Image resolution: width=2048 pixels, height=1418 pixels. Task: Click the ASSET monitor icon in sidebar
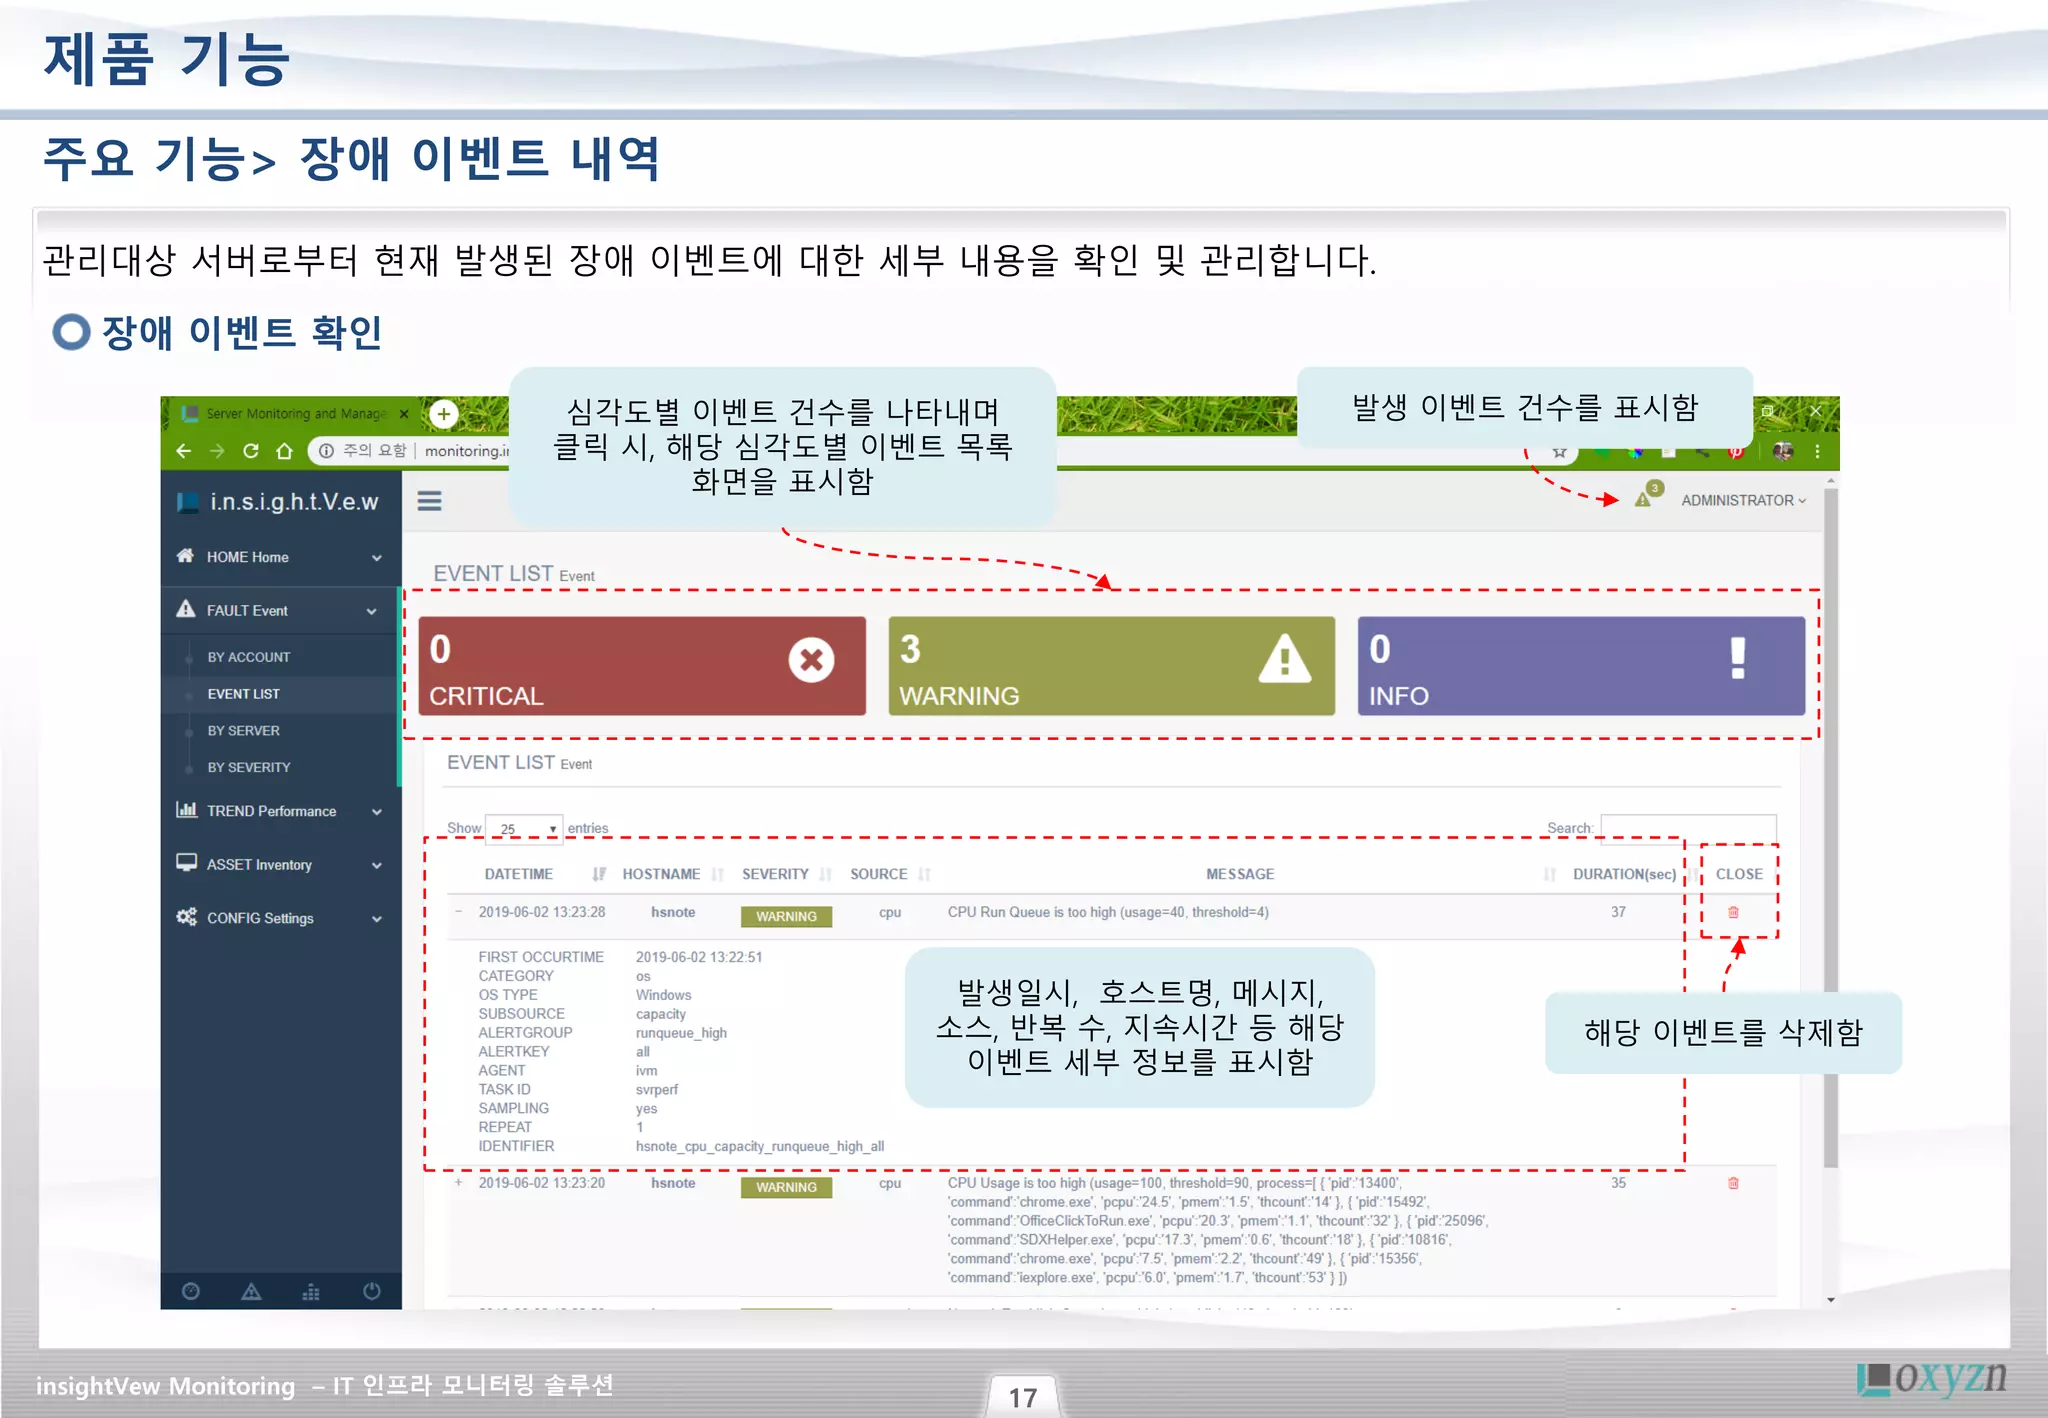pyautogui.click(x=186, y=863)
